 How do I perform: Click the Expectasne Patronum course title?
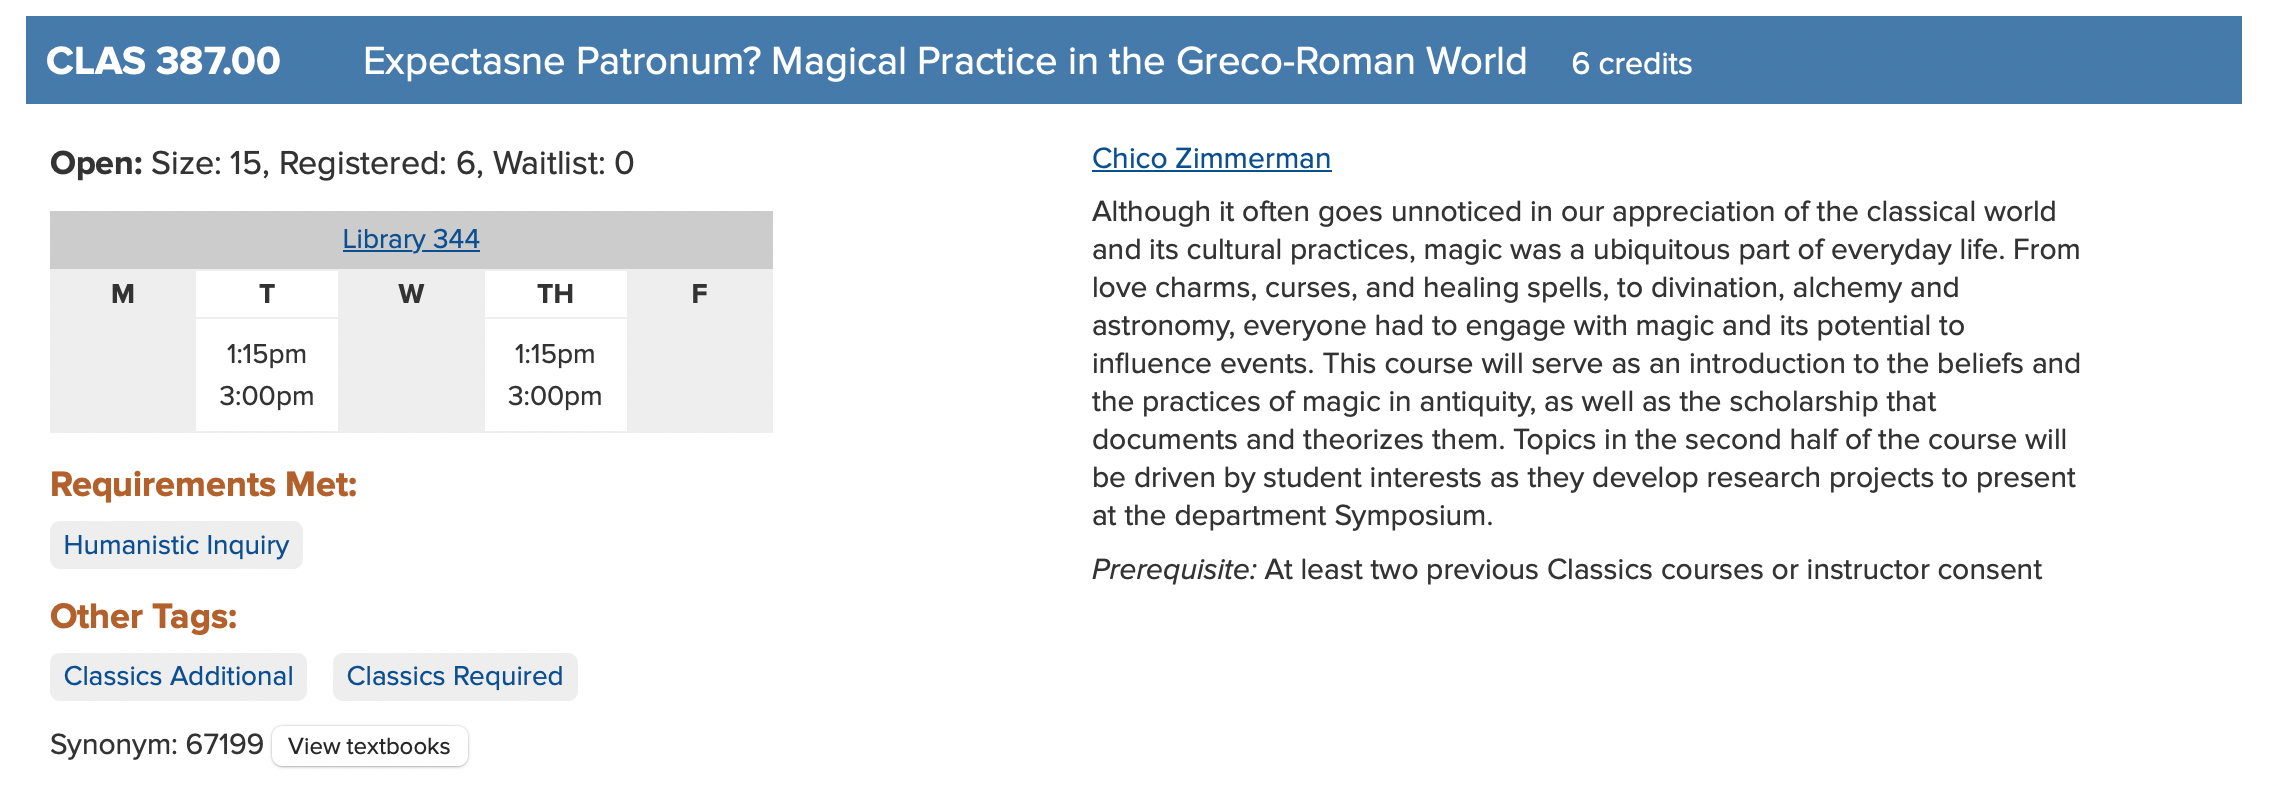click(944, 61)
